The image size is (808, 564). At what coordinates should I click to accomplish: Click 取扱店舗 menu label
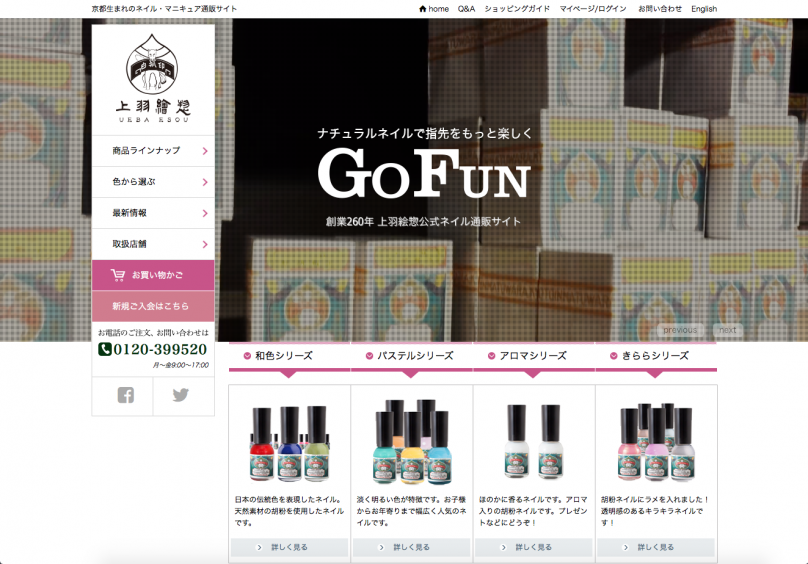click(129, 244)
